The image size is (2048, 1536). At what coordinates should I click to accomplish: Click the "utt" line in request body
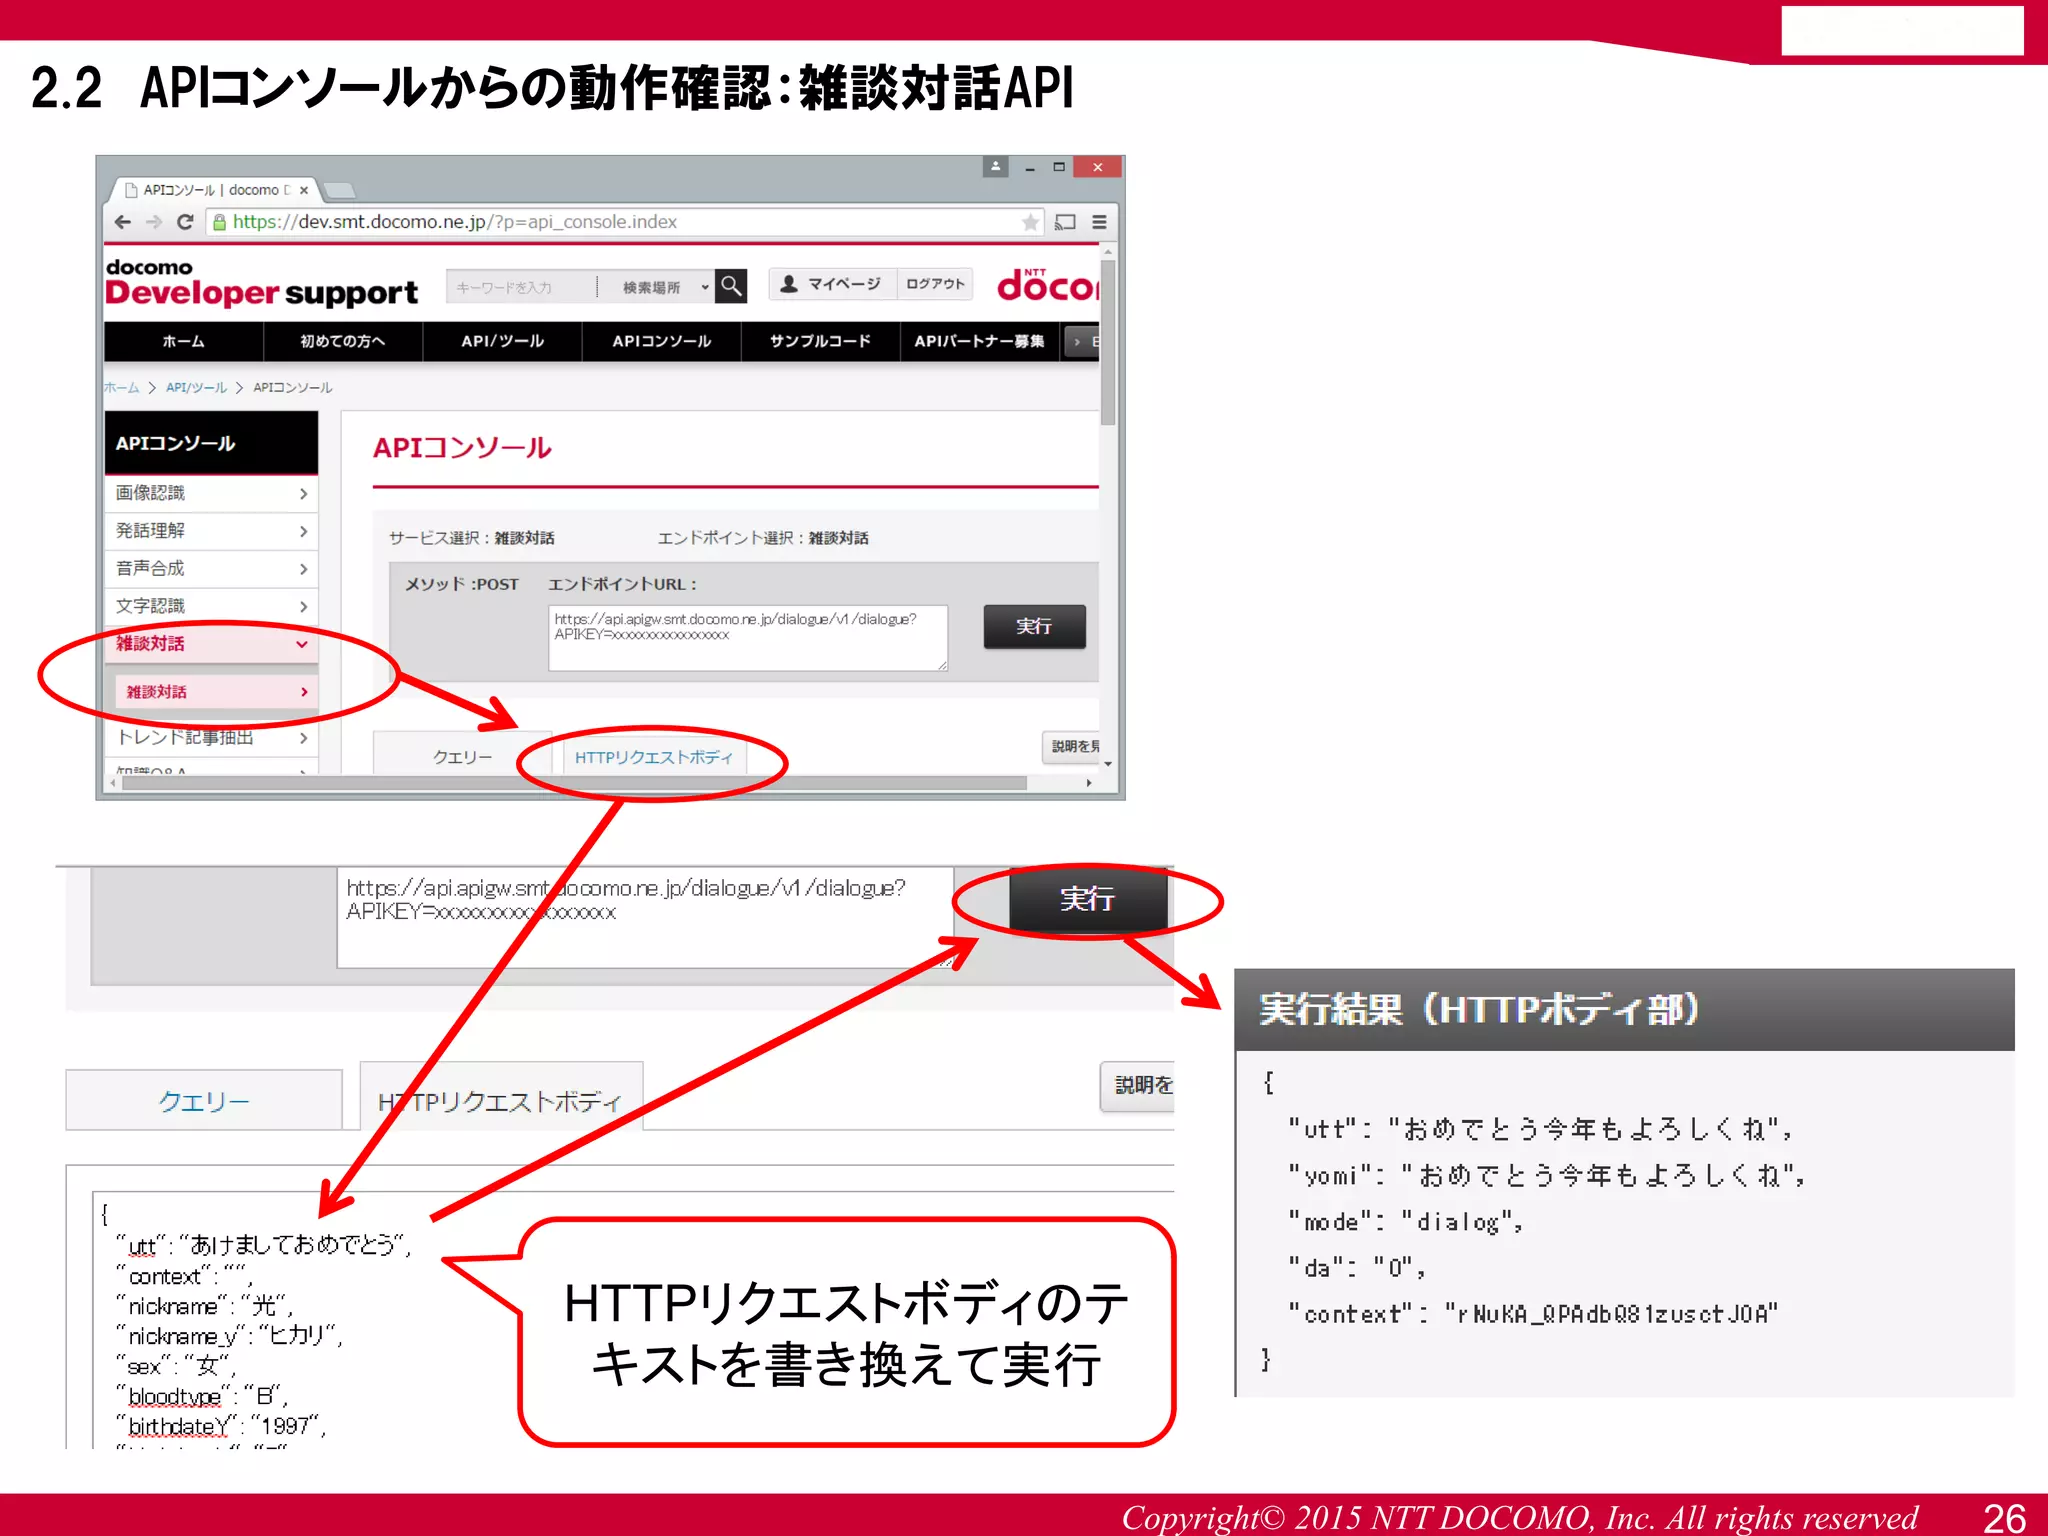point(264,1245)
